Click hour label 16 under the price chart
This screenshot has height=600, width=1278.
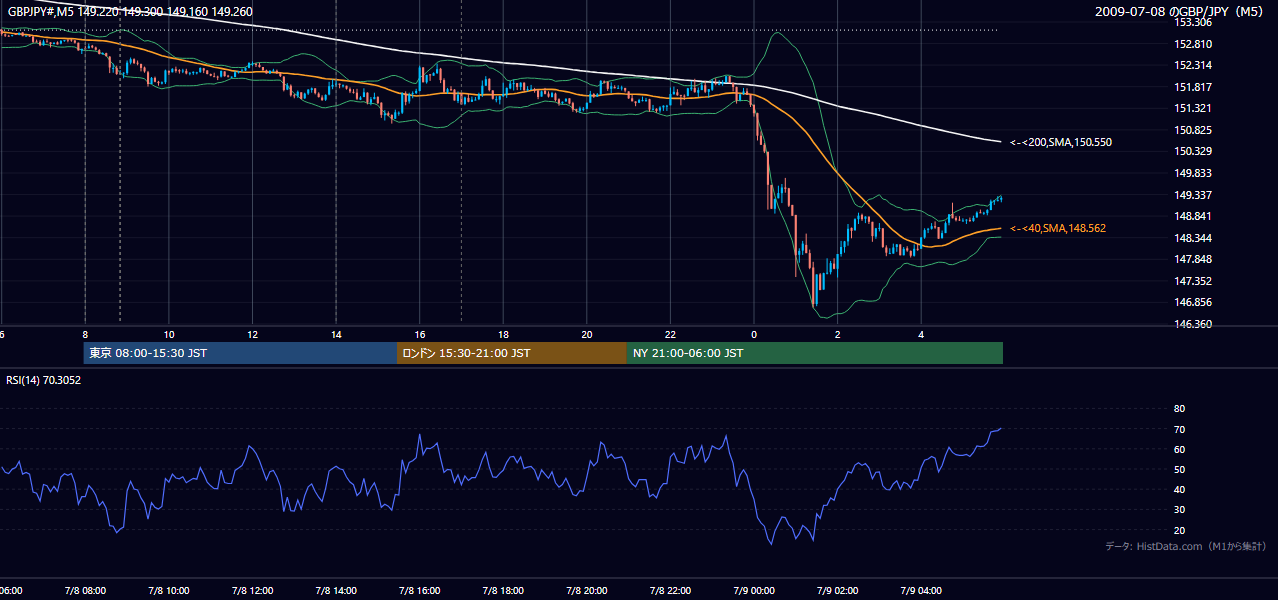[420, 335]
